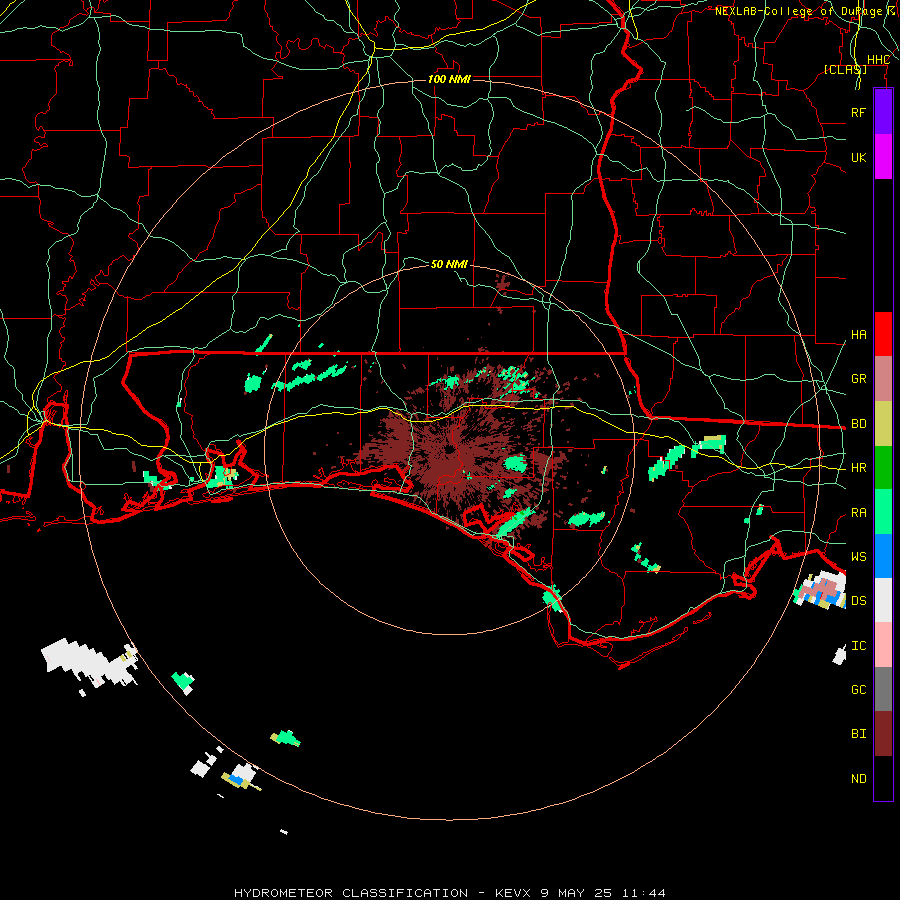The width and height of the screenshot is (900, 900).
Task: Click the IC legend label
Action: (858, 646)
